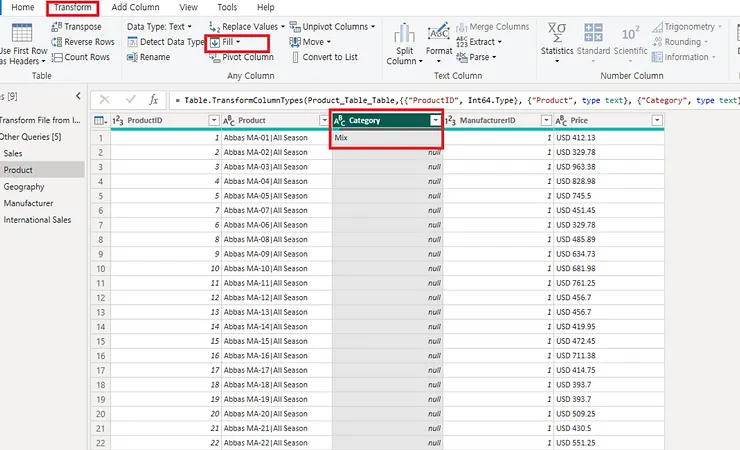Select the Geography query
Screen dimensions: 740x450
[x=24, y=187]
